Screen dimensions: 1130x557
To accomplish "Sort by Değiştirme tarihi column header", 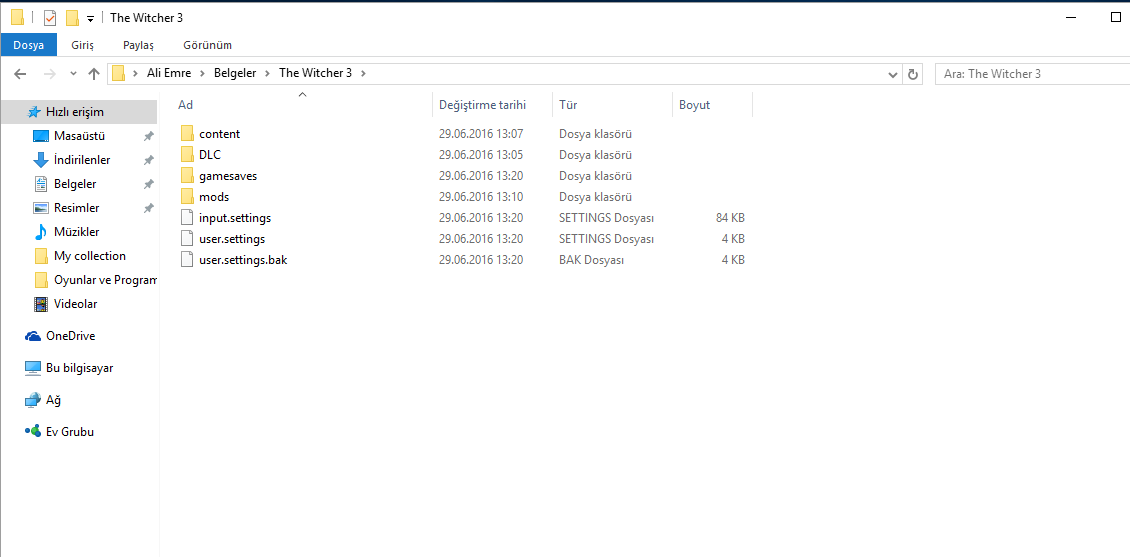I will click(493, 104).
